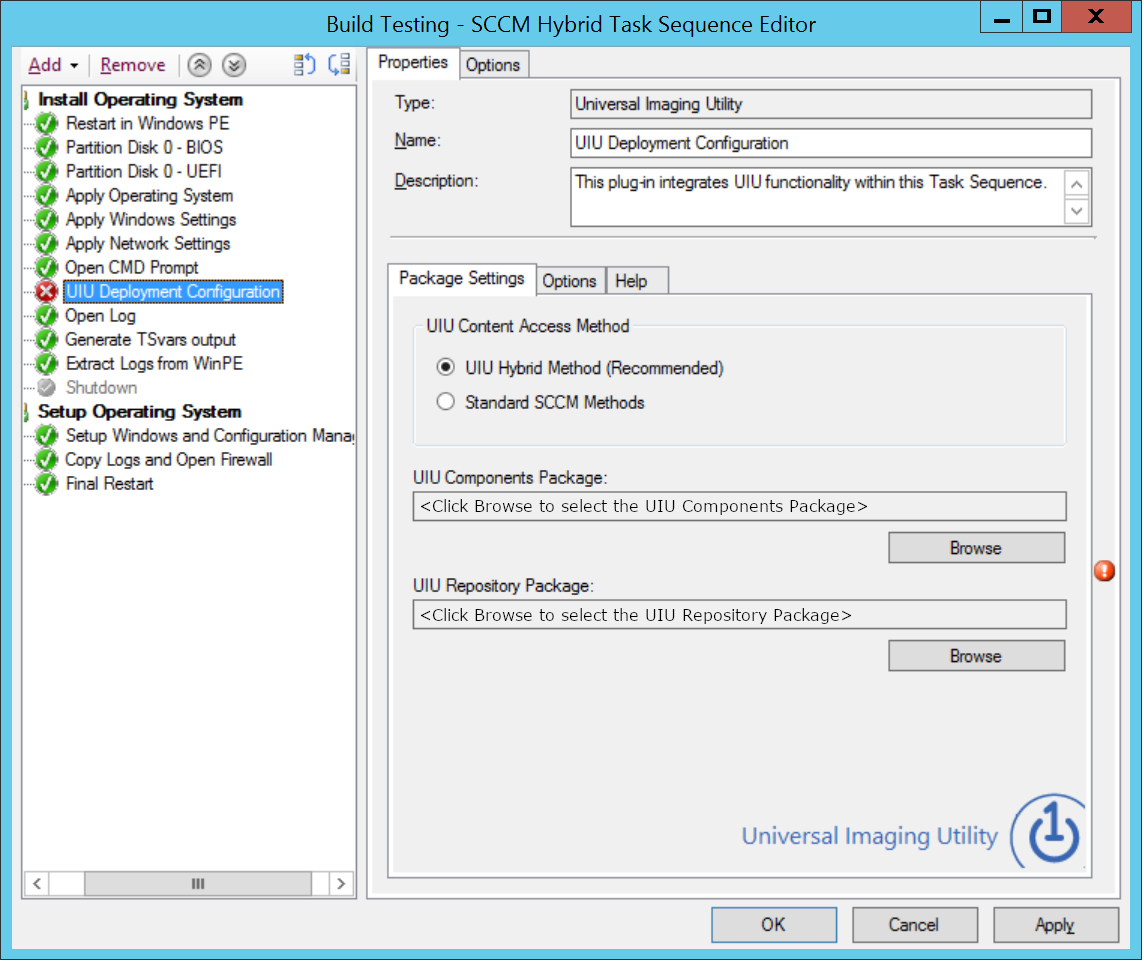1144x961 pixels.
Task: Select the Partition Disk 0 - BIOS step
Action: (144, 147)
